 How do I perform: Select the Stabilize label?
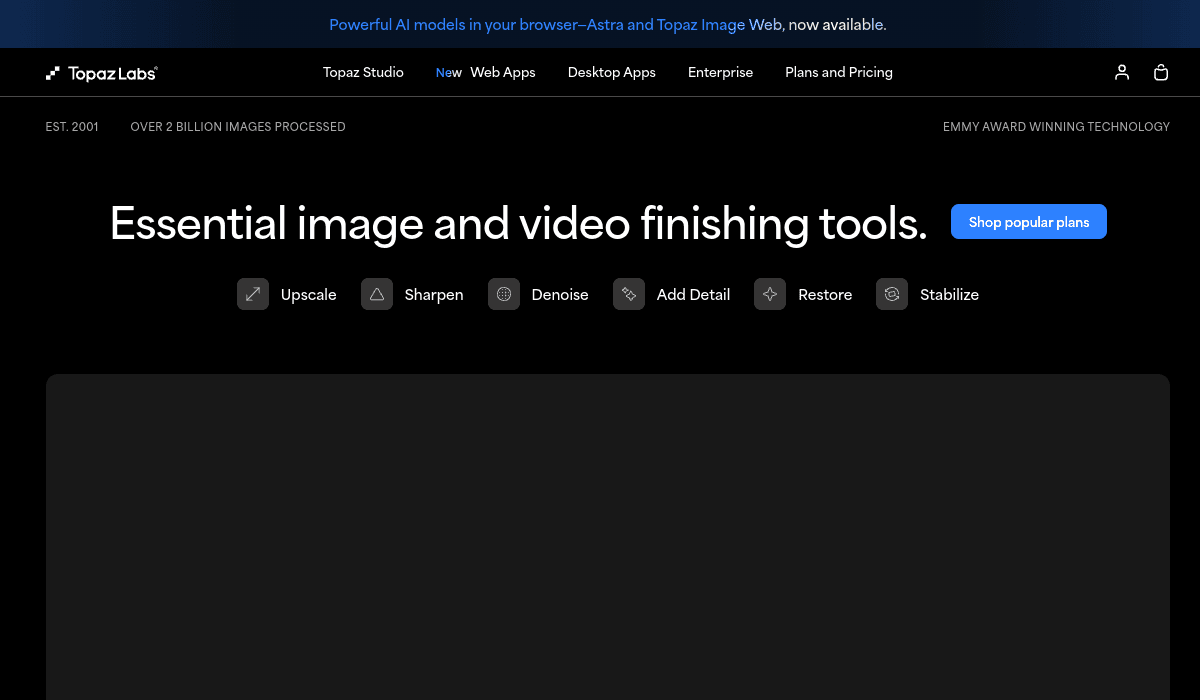[949, 294]
